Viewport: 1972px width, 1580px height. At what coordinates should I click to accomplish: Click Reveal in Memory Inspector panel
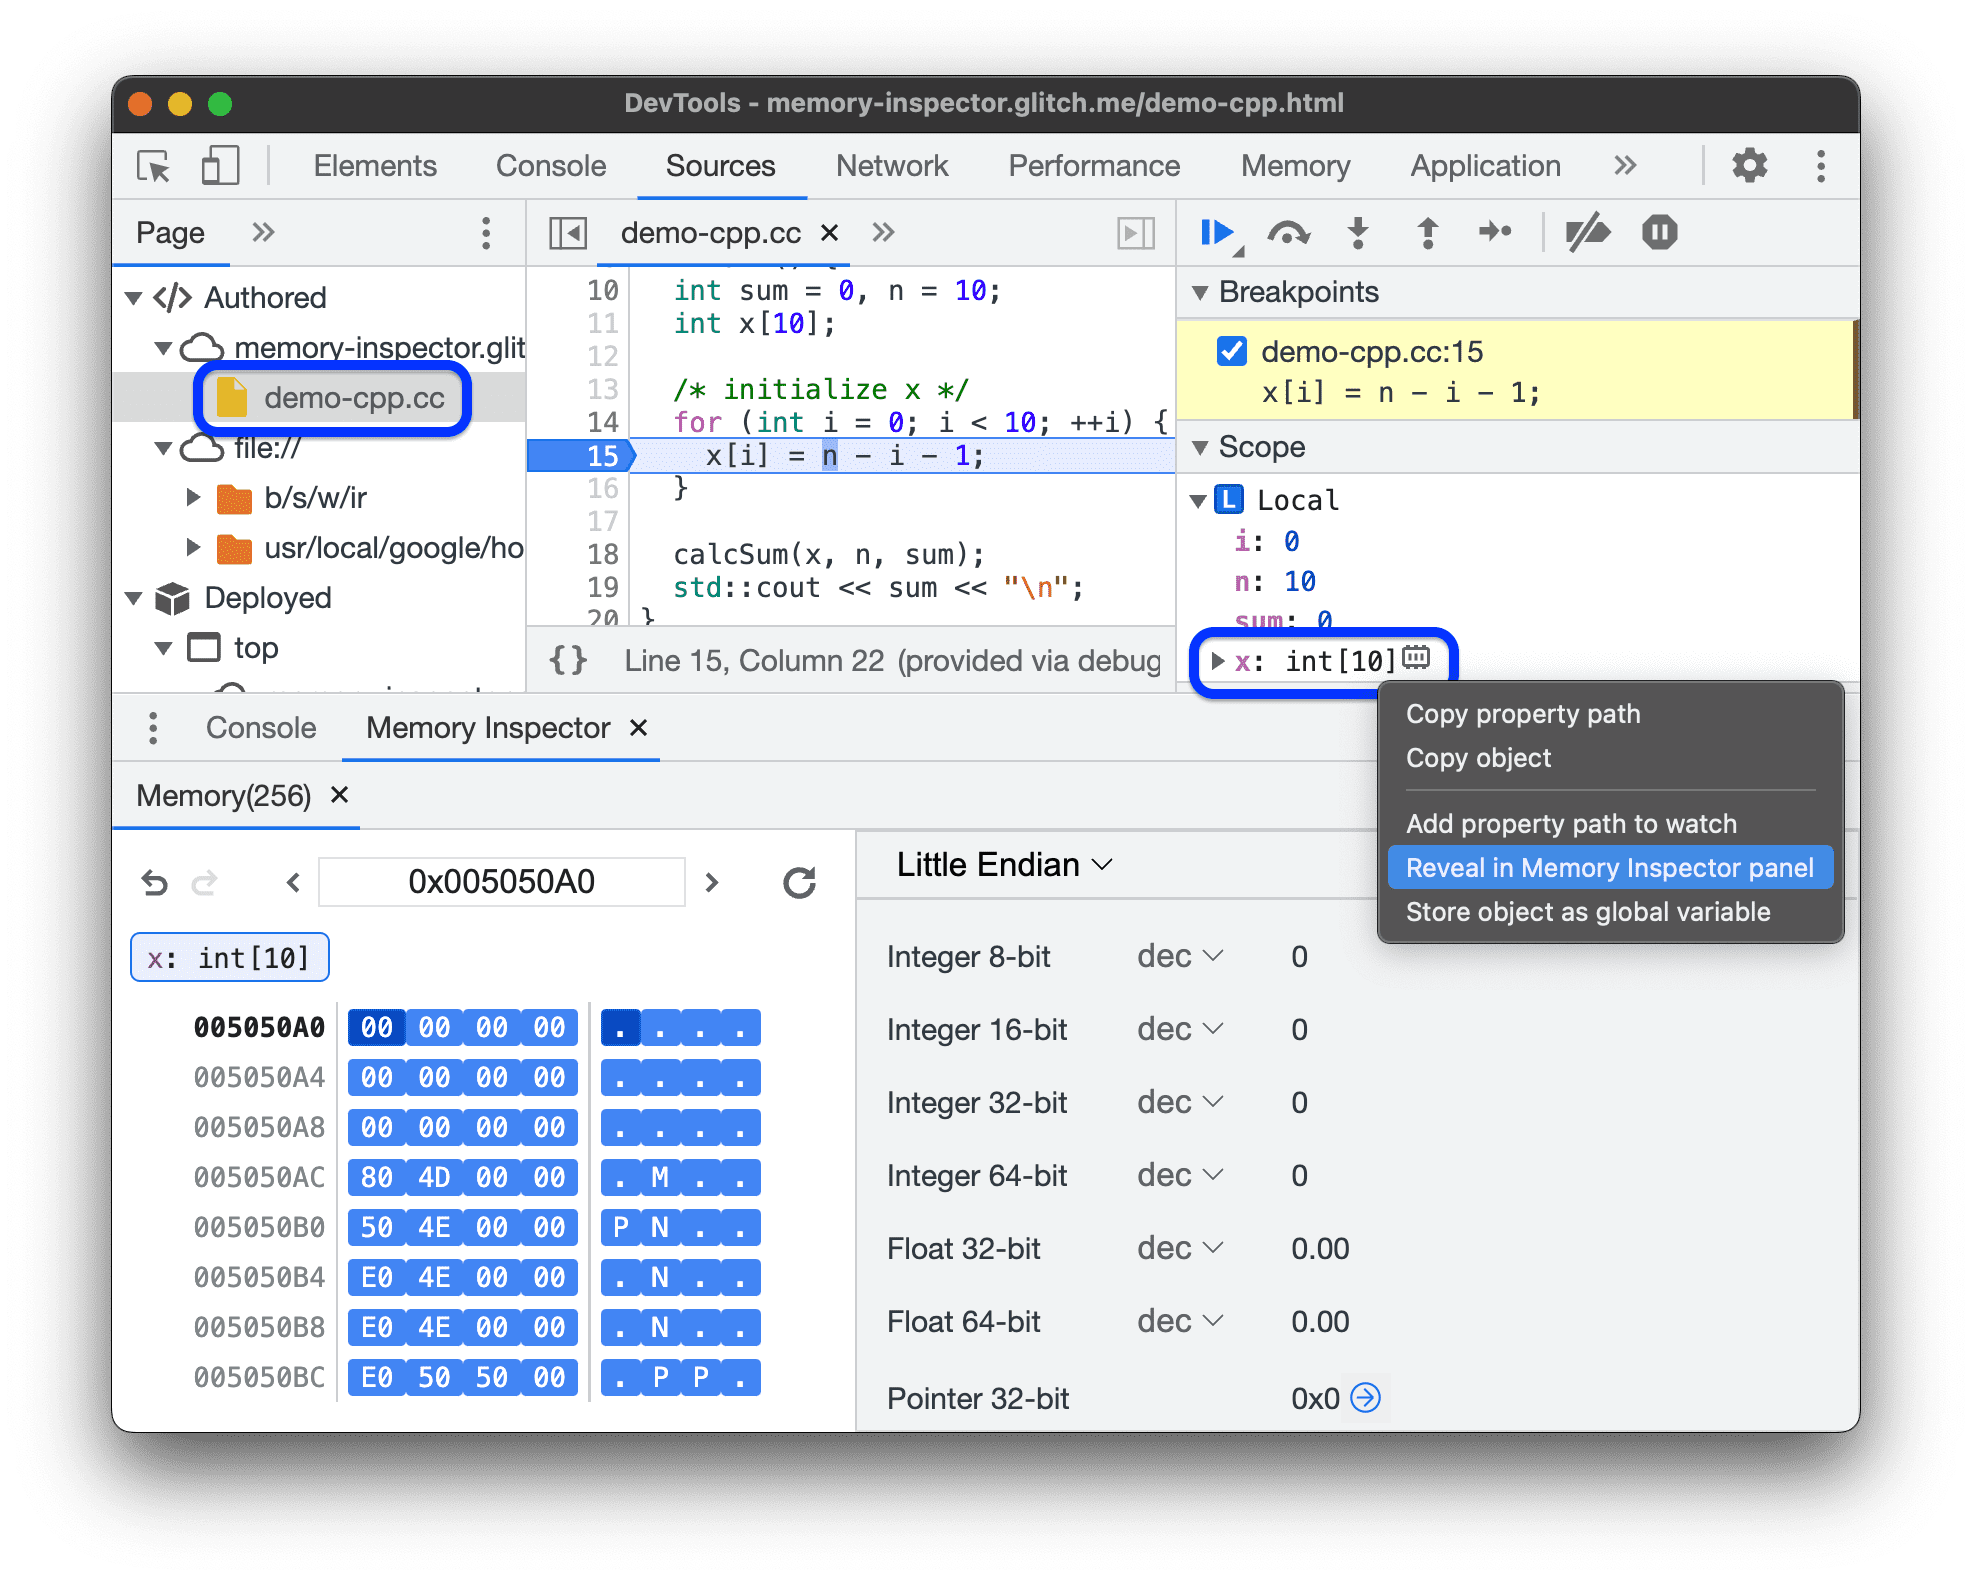click(x=1604, y=866)
